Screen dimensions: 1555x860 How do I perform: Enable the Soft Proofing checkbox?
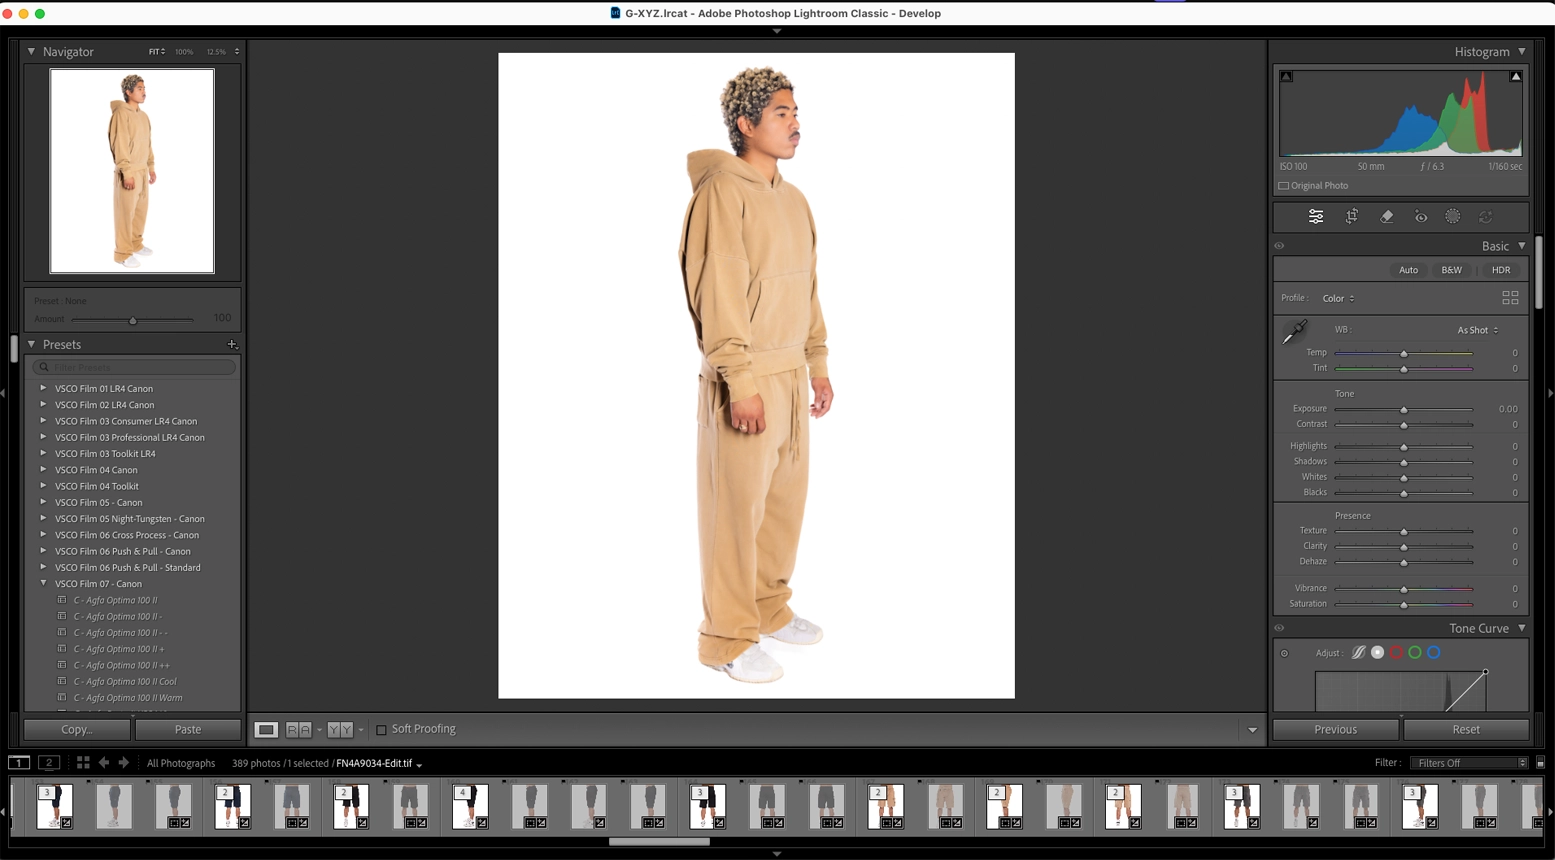(381, 730)
